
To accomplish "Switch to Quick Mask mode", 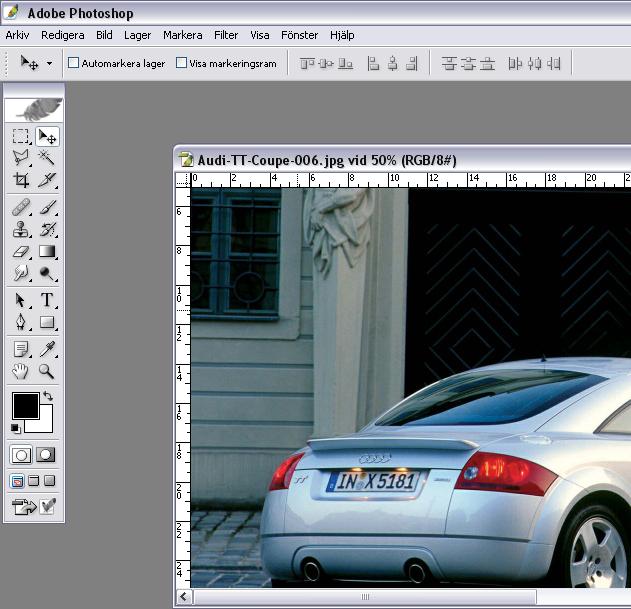I will 46,455.
